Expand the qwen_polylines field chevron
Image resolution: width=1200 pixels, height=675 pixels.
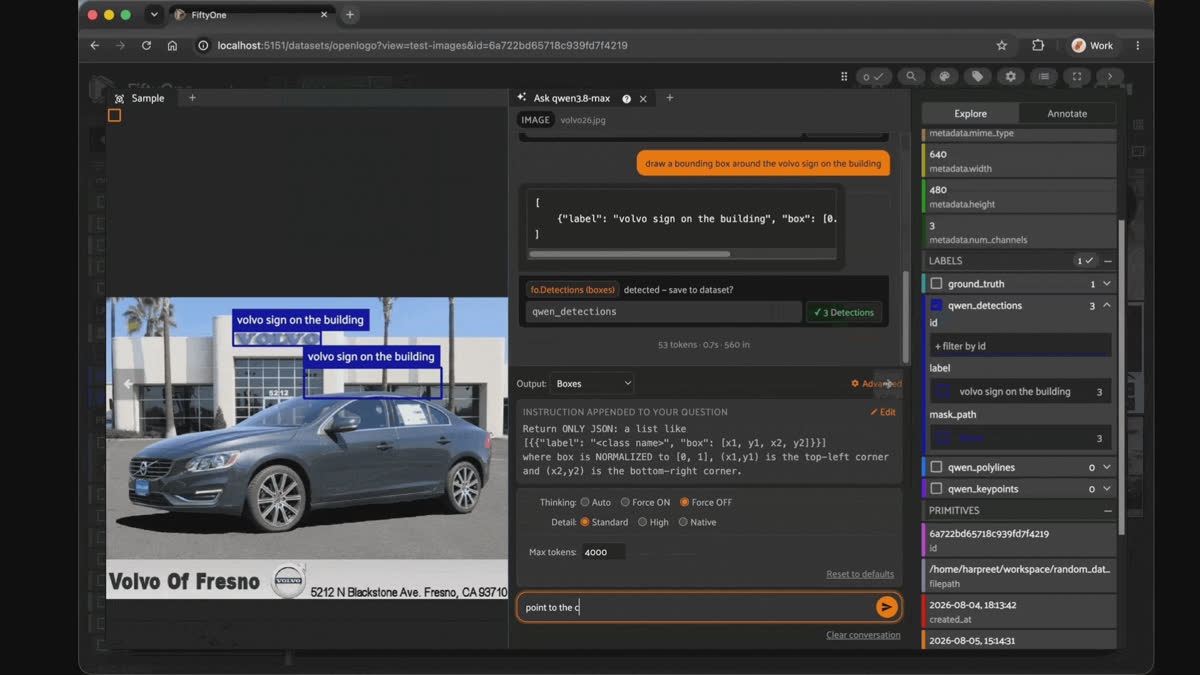(x=1106, y=467)
